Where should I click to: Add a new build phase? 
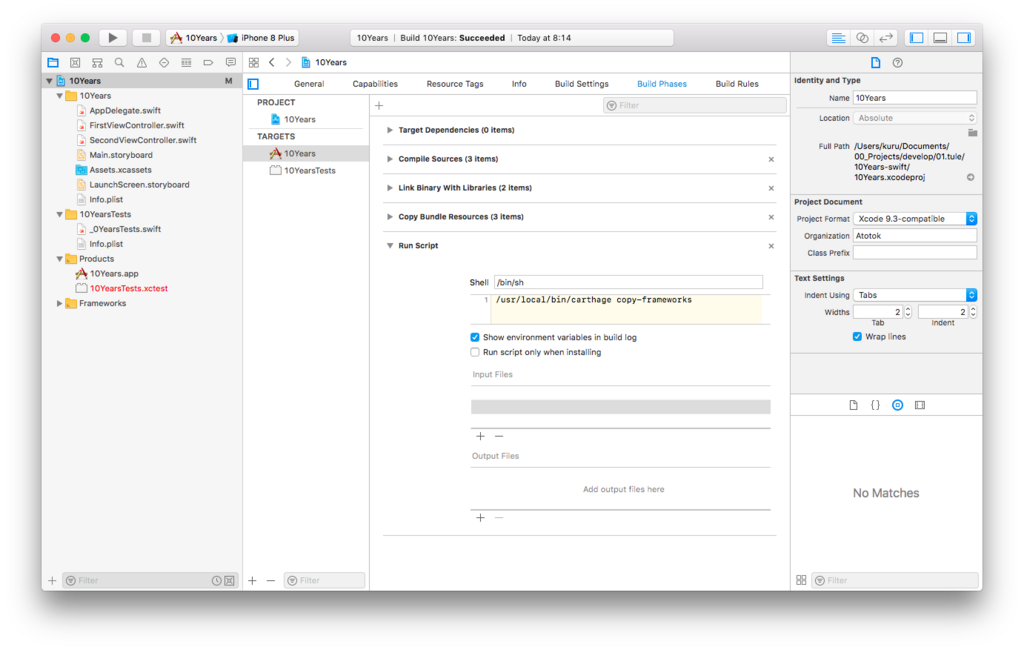pyautogui.click(x=379, y=106)
